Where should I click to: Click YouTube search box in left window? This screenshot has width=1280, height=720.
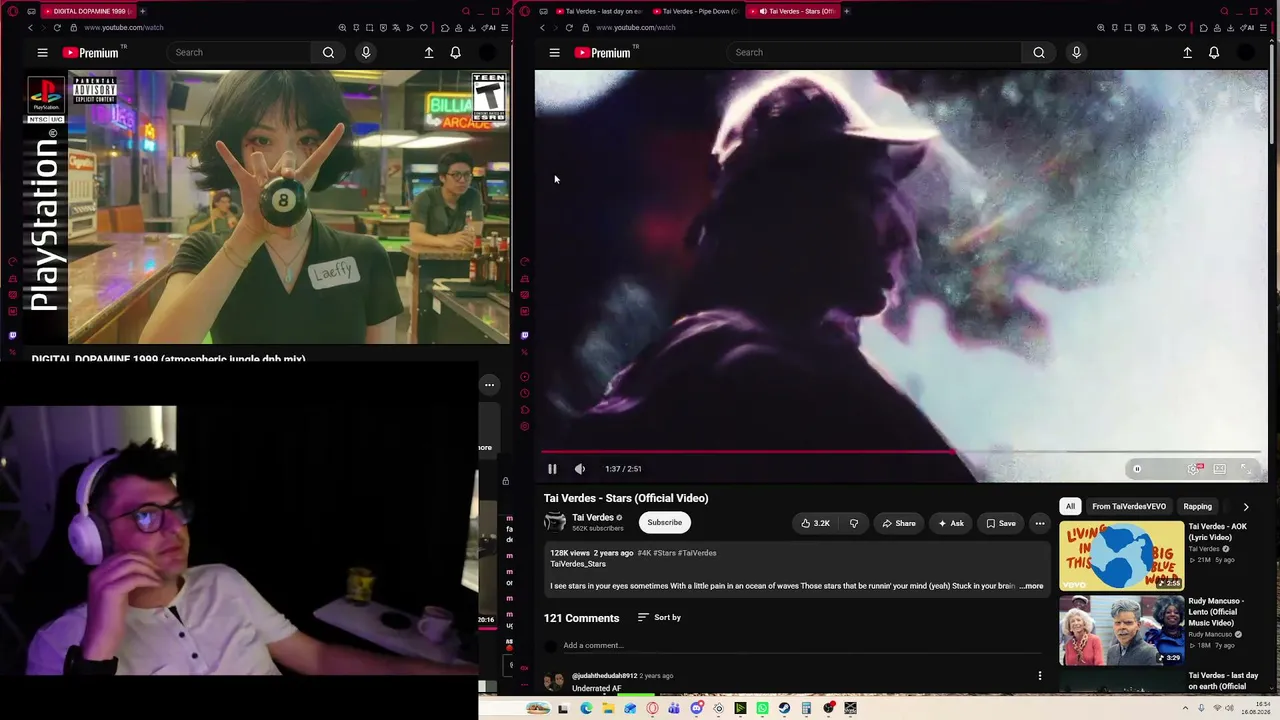240,53
